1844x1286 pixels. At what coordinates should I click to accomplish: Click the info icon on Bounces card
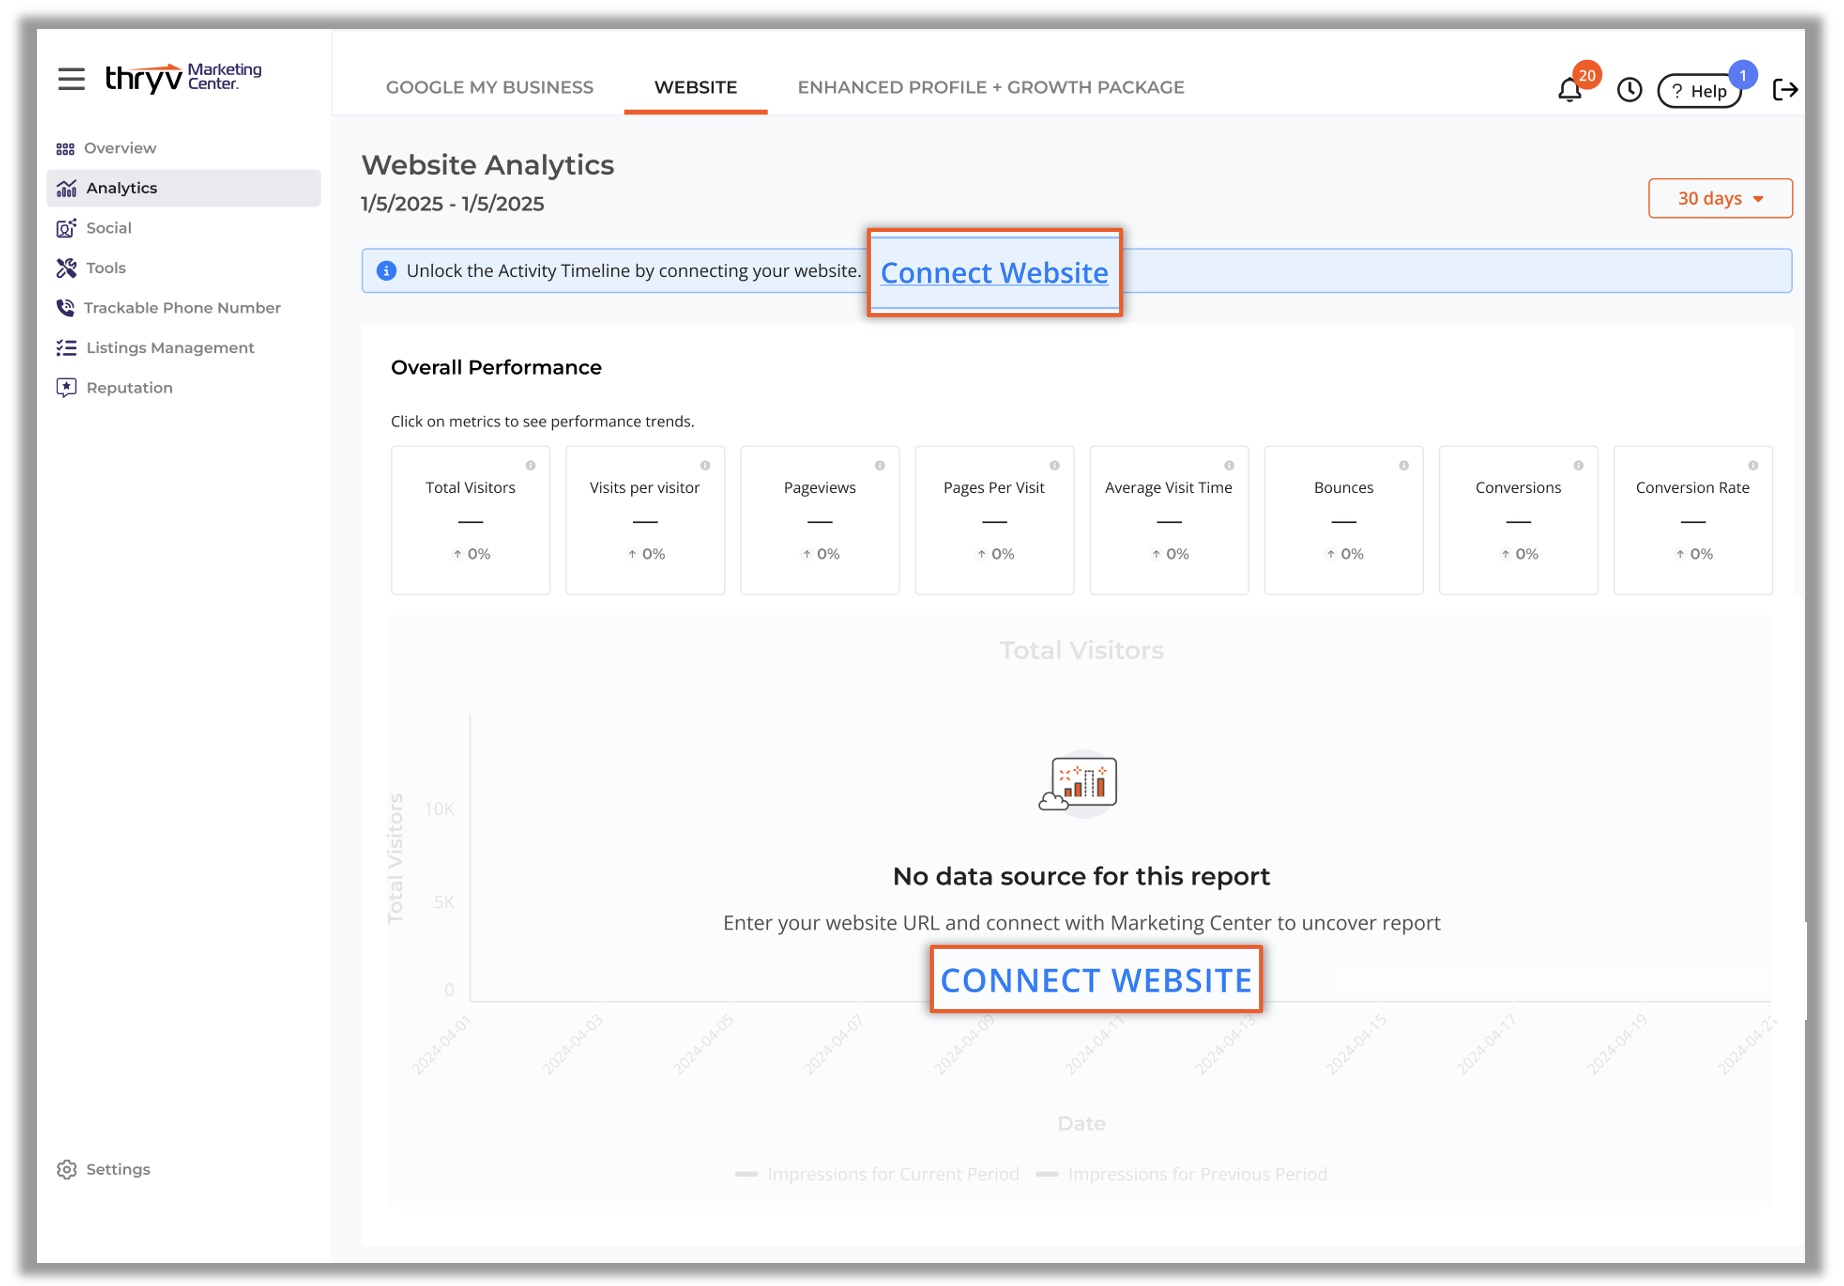click(1404, 466)
